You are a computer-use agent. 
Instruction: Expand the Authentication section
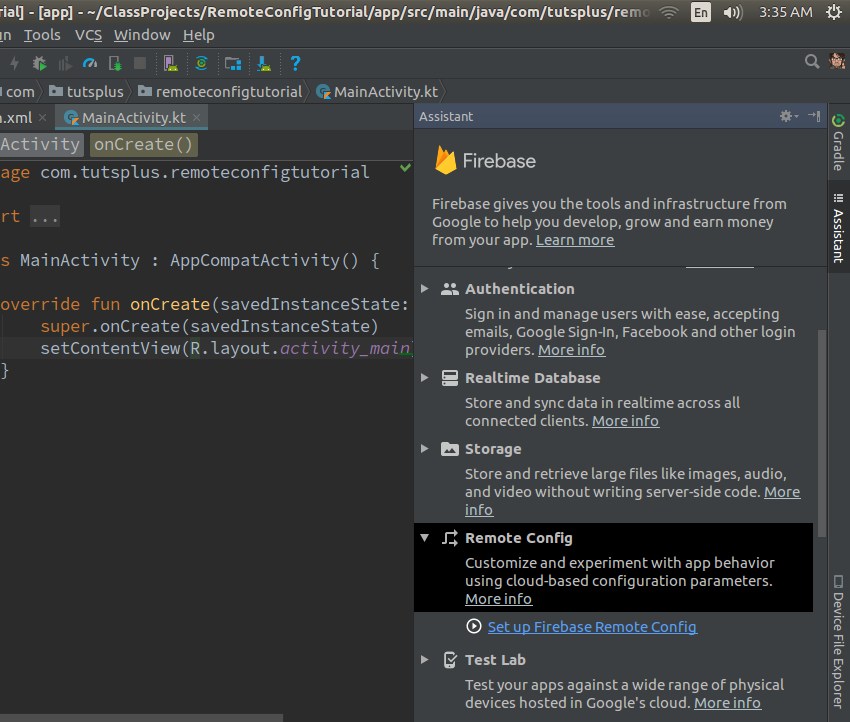[425, 289]
